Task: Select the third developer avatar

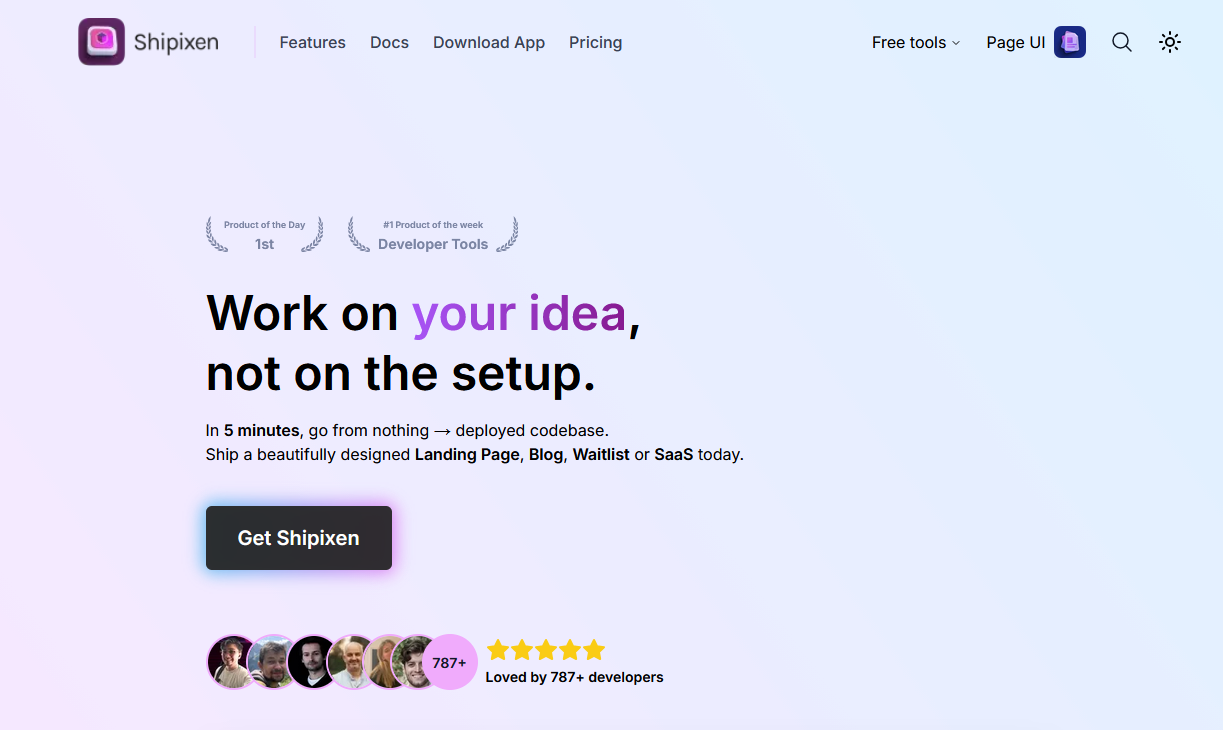Action: tap(312, 662)
